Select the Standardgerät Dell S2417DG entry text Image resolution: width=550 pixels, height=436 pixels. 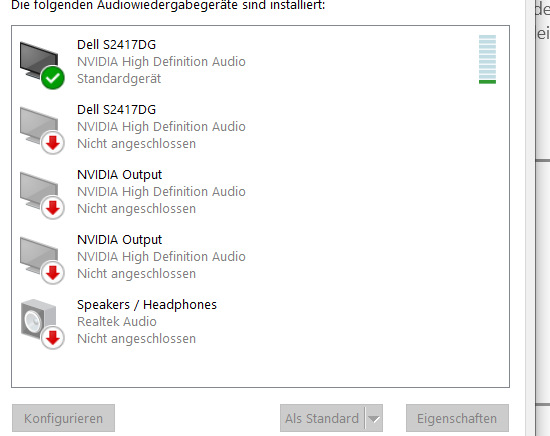point(260,61)
